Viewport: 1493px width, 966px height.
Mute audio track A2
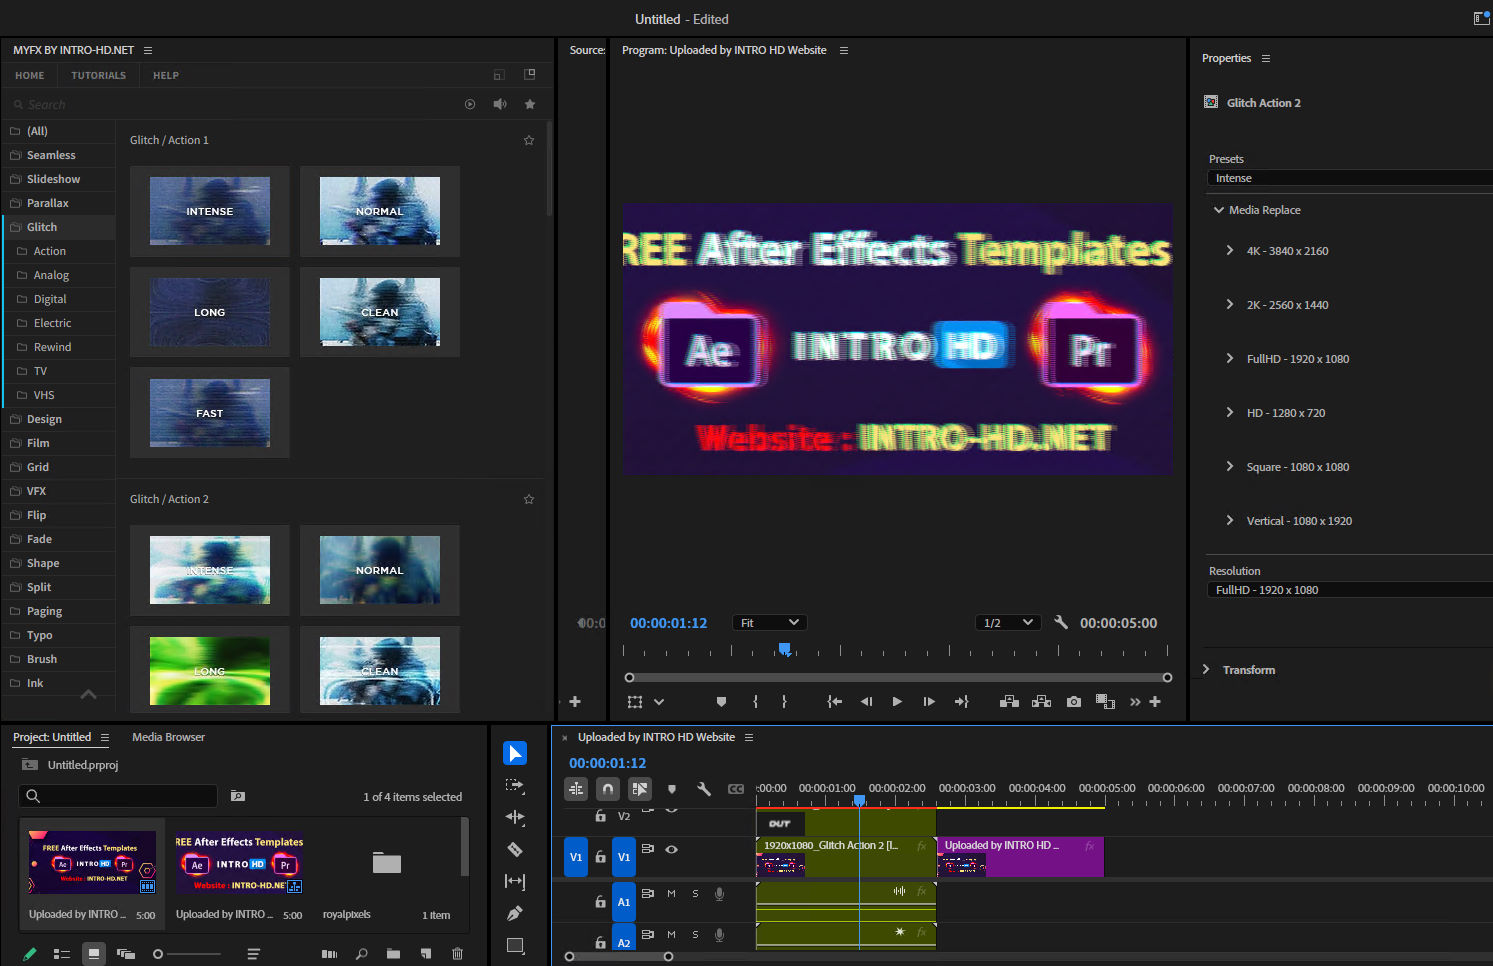pyautogui.click(x=671, y=935)
